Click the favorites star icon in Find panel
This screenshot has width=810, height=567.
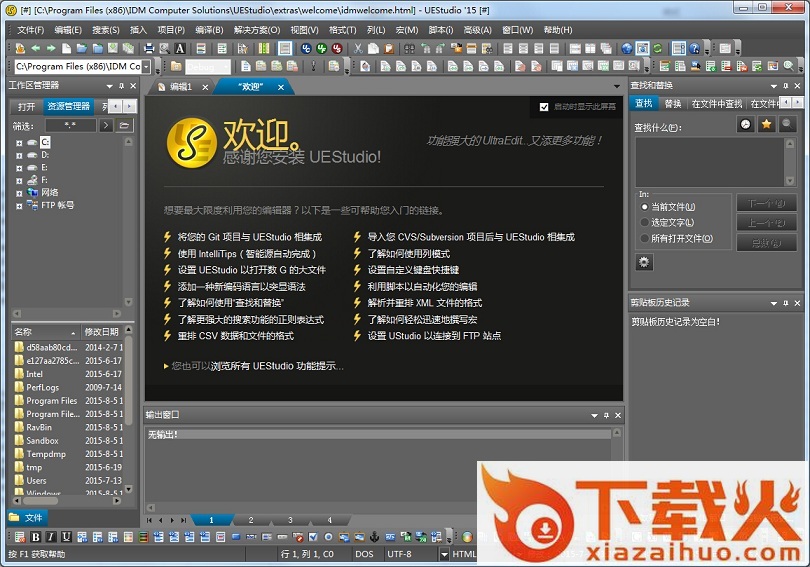pyautogui.click(x=767, y=124)
